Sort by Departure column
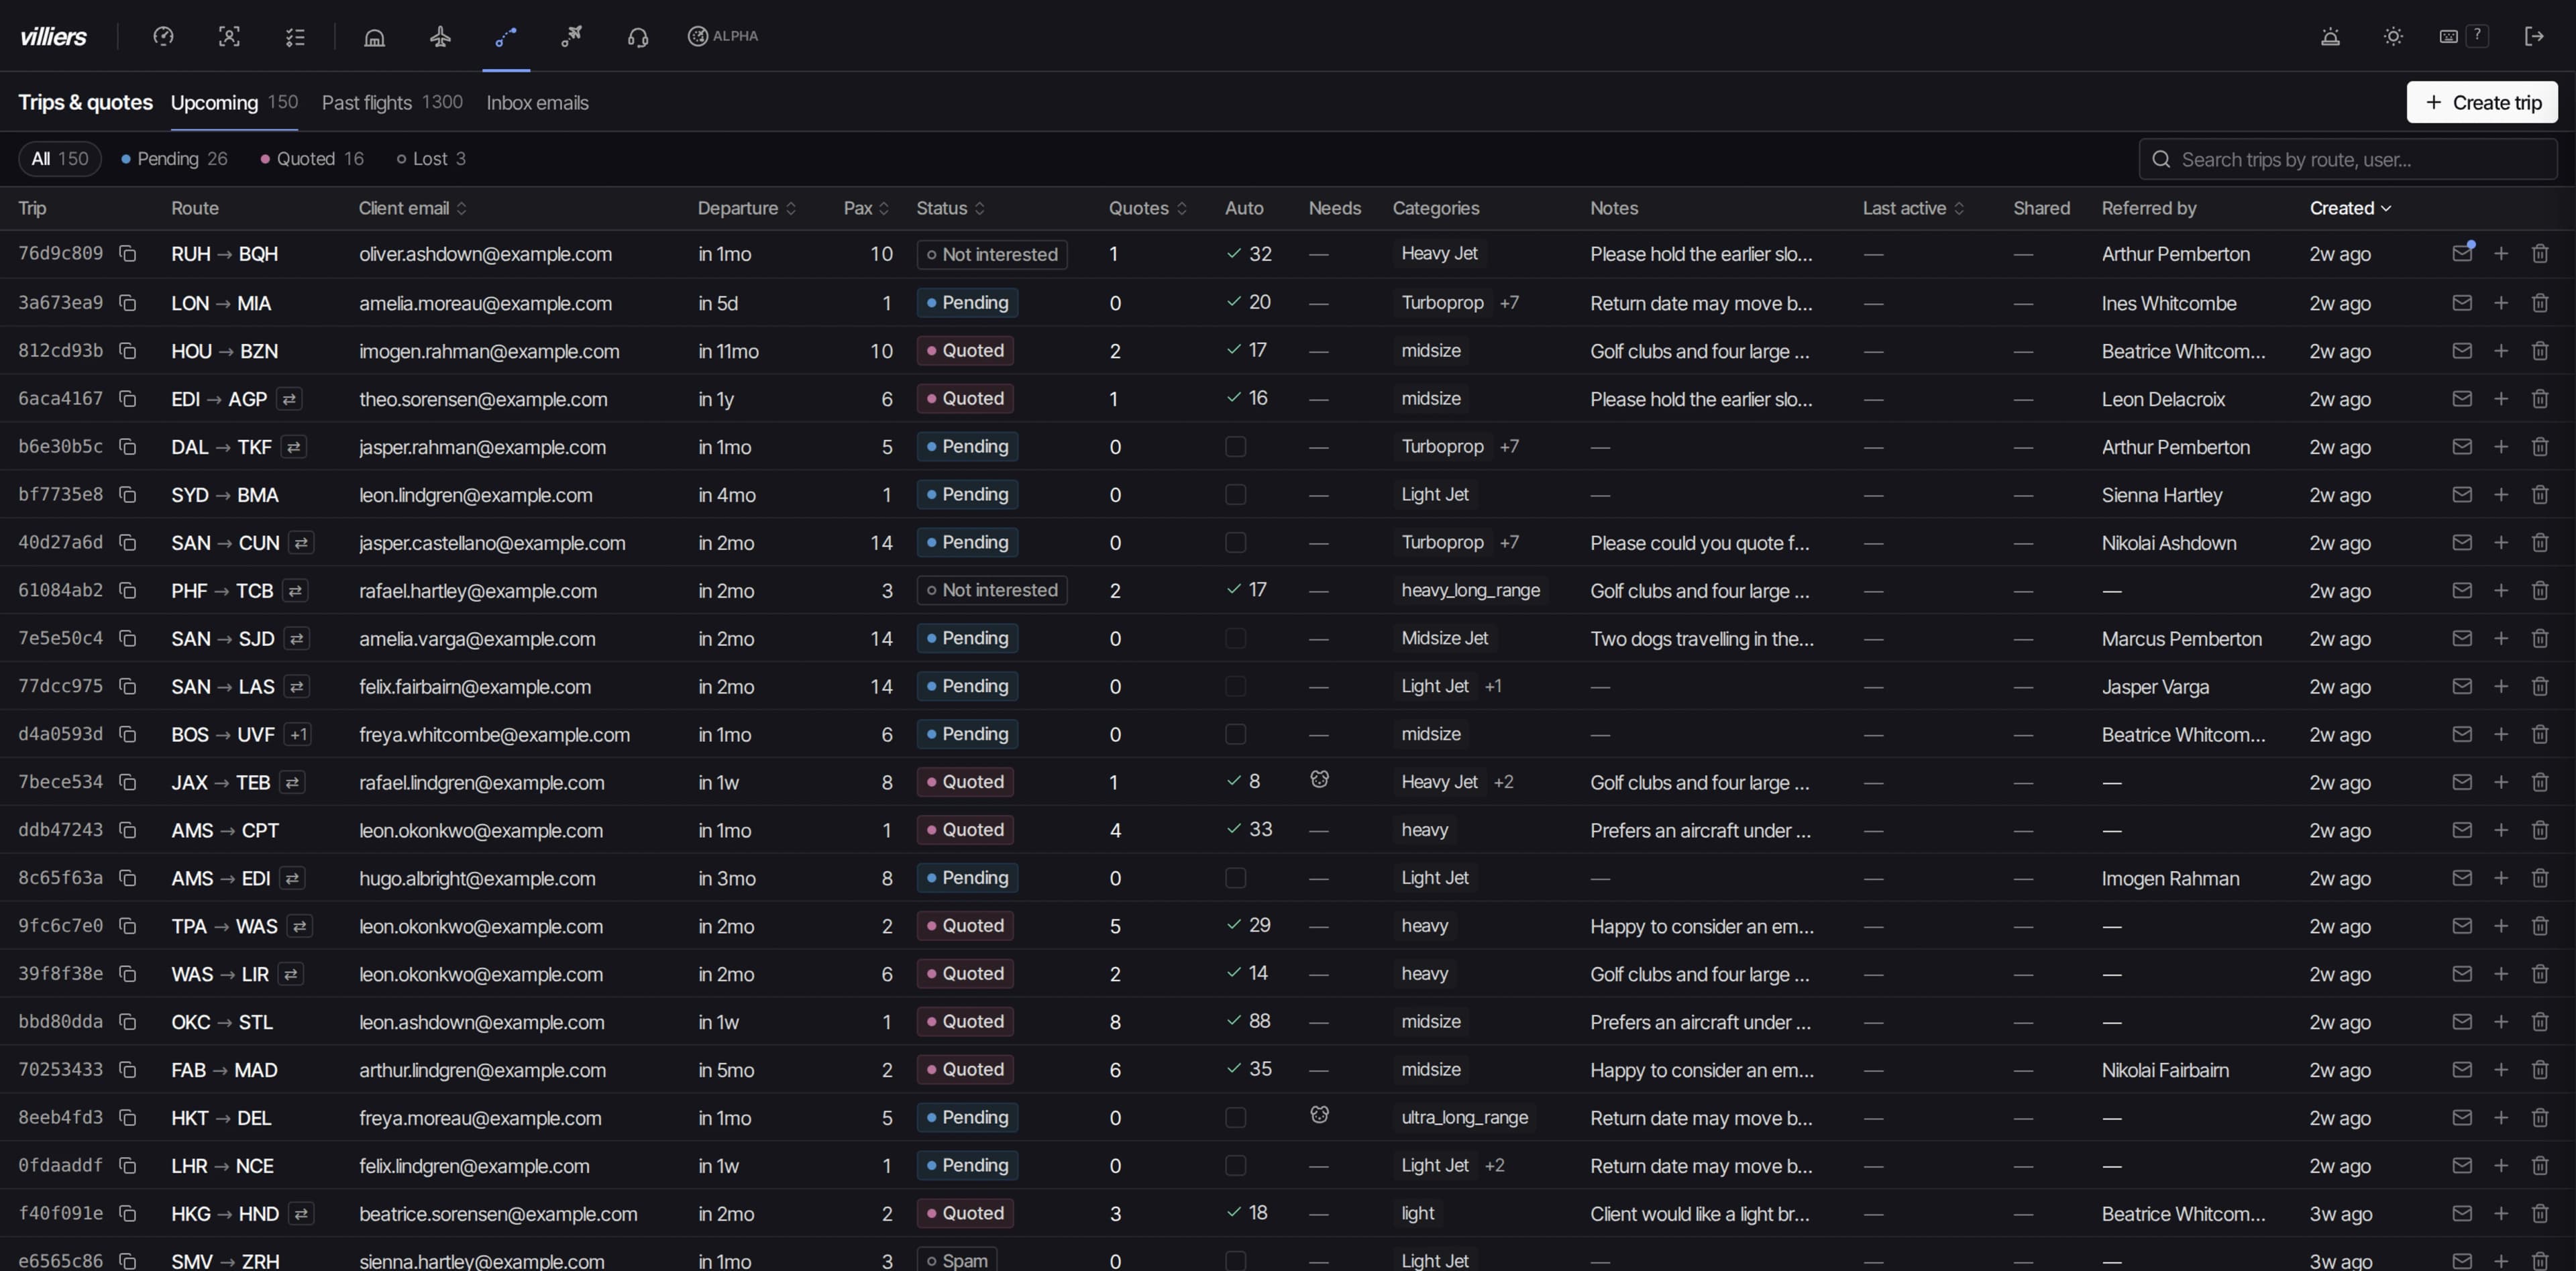Image resolution: width=2576 pixels, height=1271 pixels. (747, 208)
